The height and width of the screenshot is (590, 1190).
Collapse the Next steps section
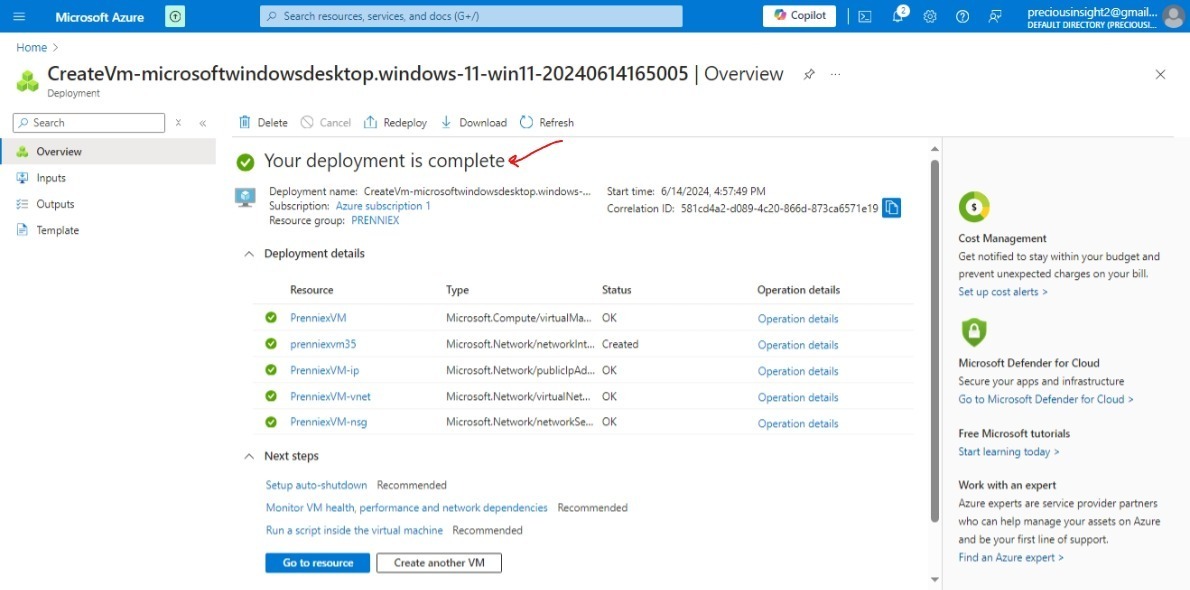[x=248, y=456]
